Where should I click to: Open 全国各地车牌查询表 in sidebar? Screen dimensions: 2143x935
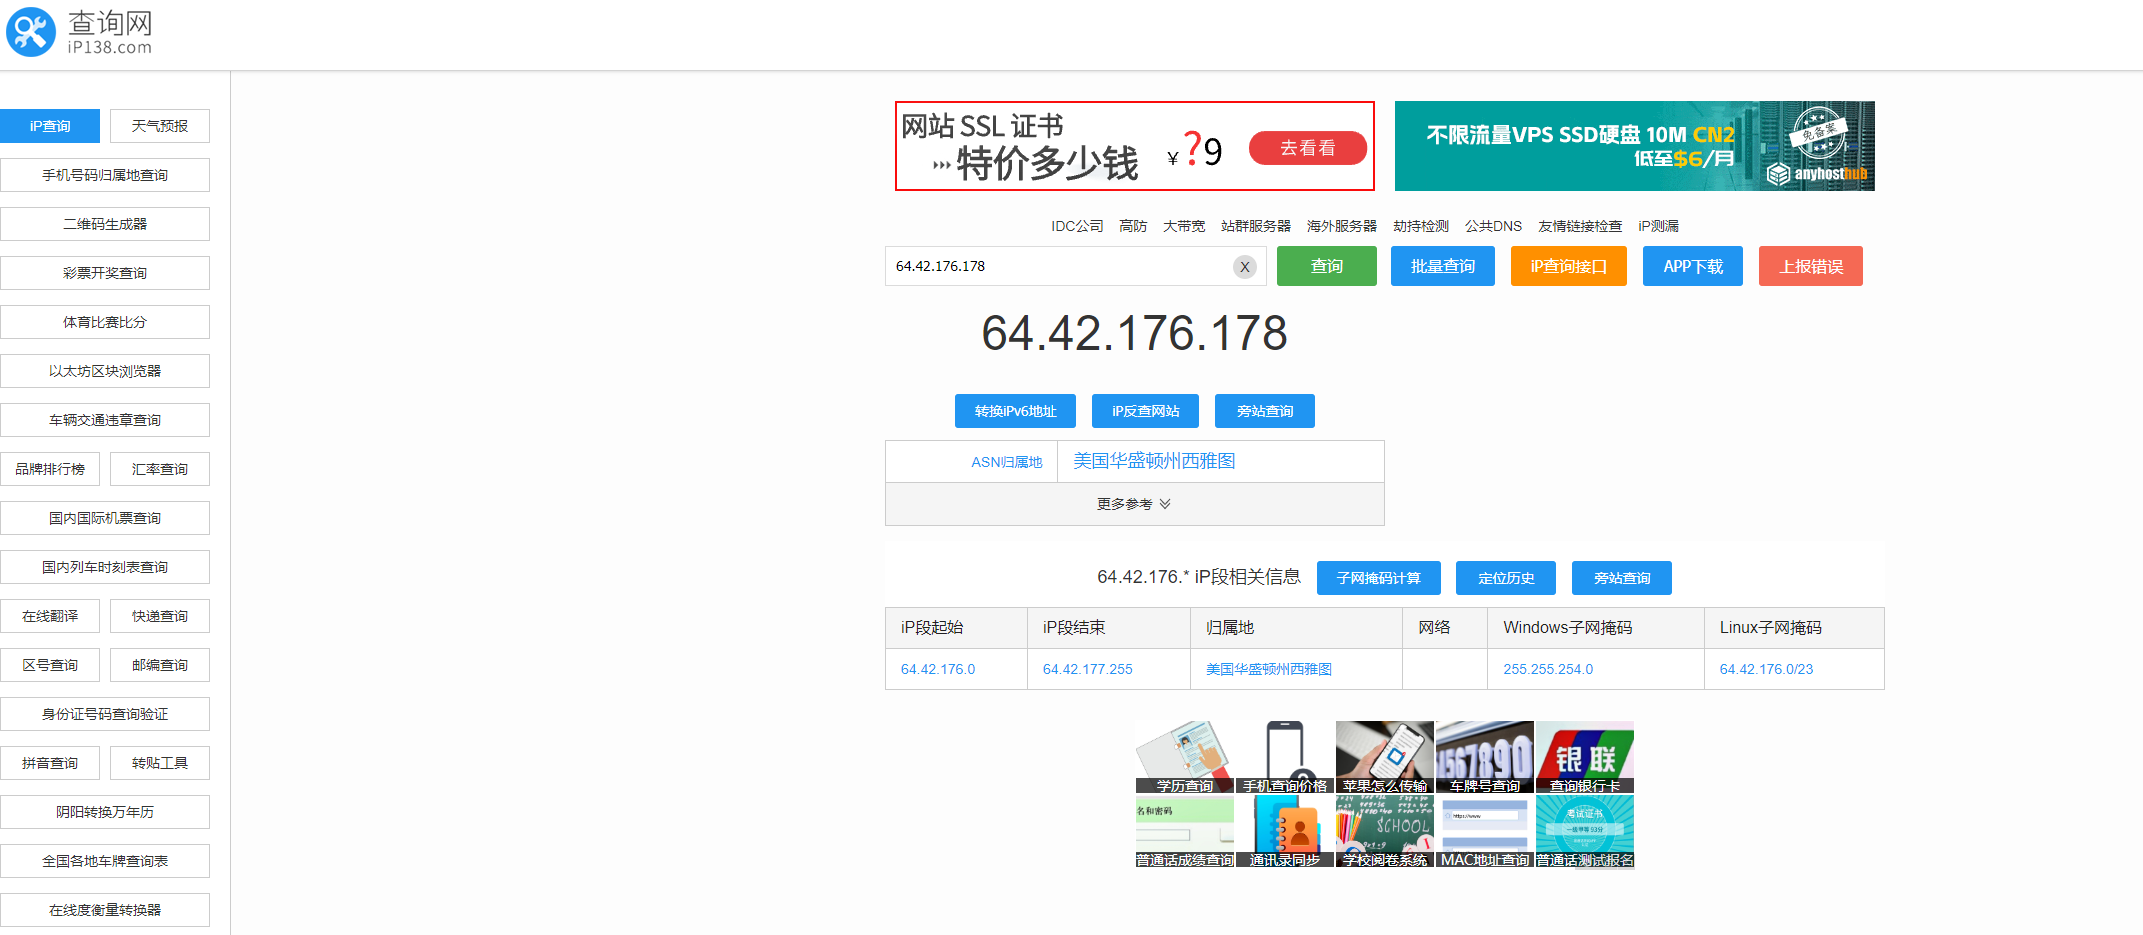tap(105, 861)
